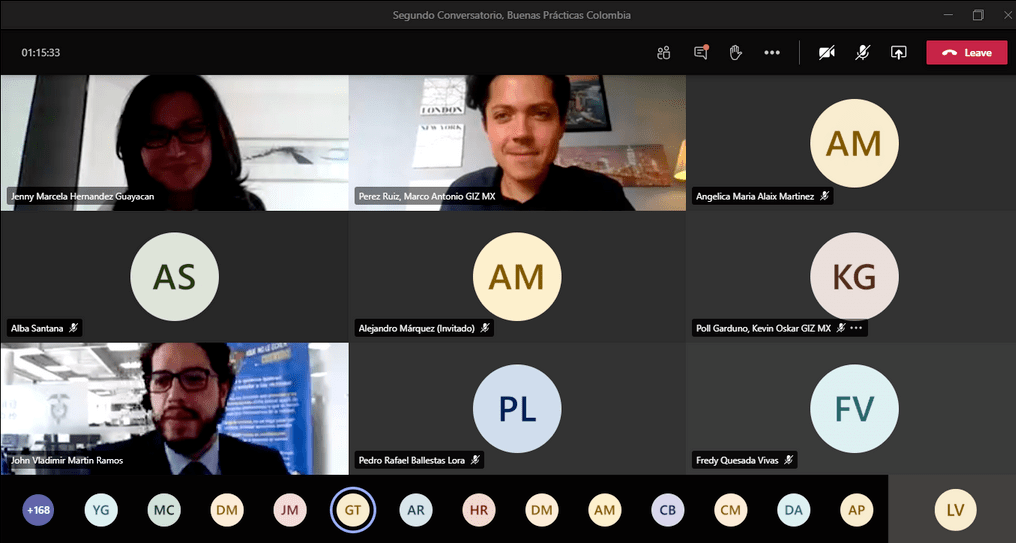The image size is (1016, 543).
Task: Click the Fredy Quesada Vivas FV avatar
Action: (x=853, y=408)
